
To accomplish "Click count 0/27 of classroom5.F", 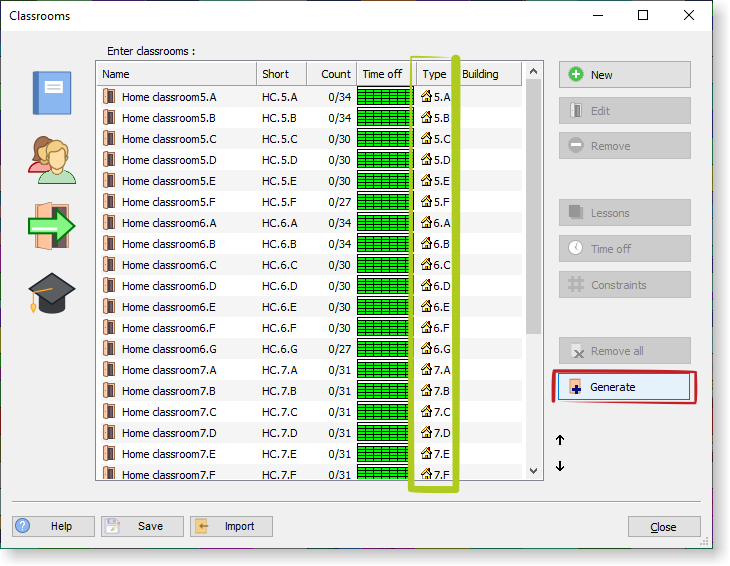I will point(339,202).
